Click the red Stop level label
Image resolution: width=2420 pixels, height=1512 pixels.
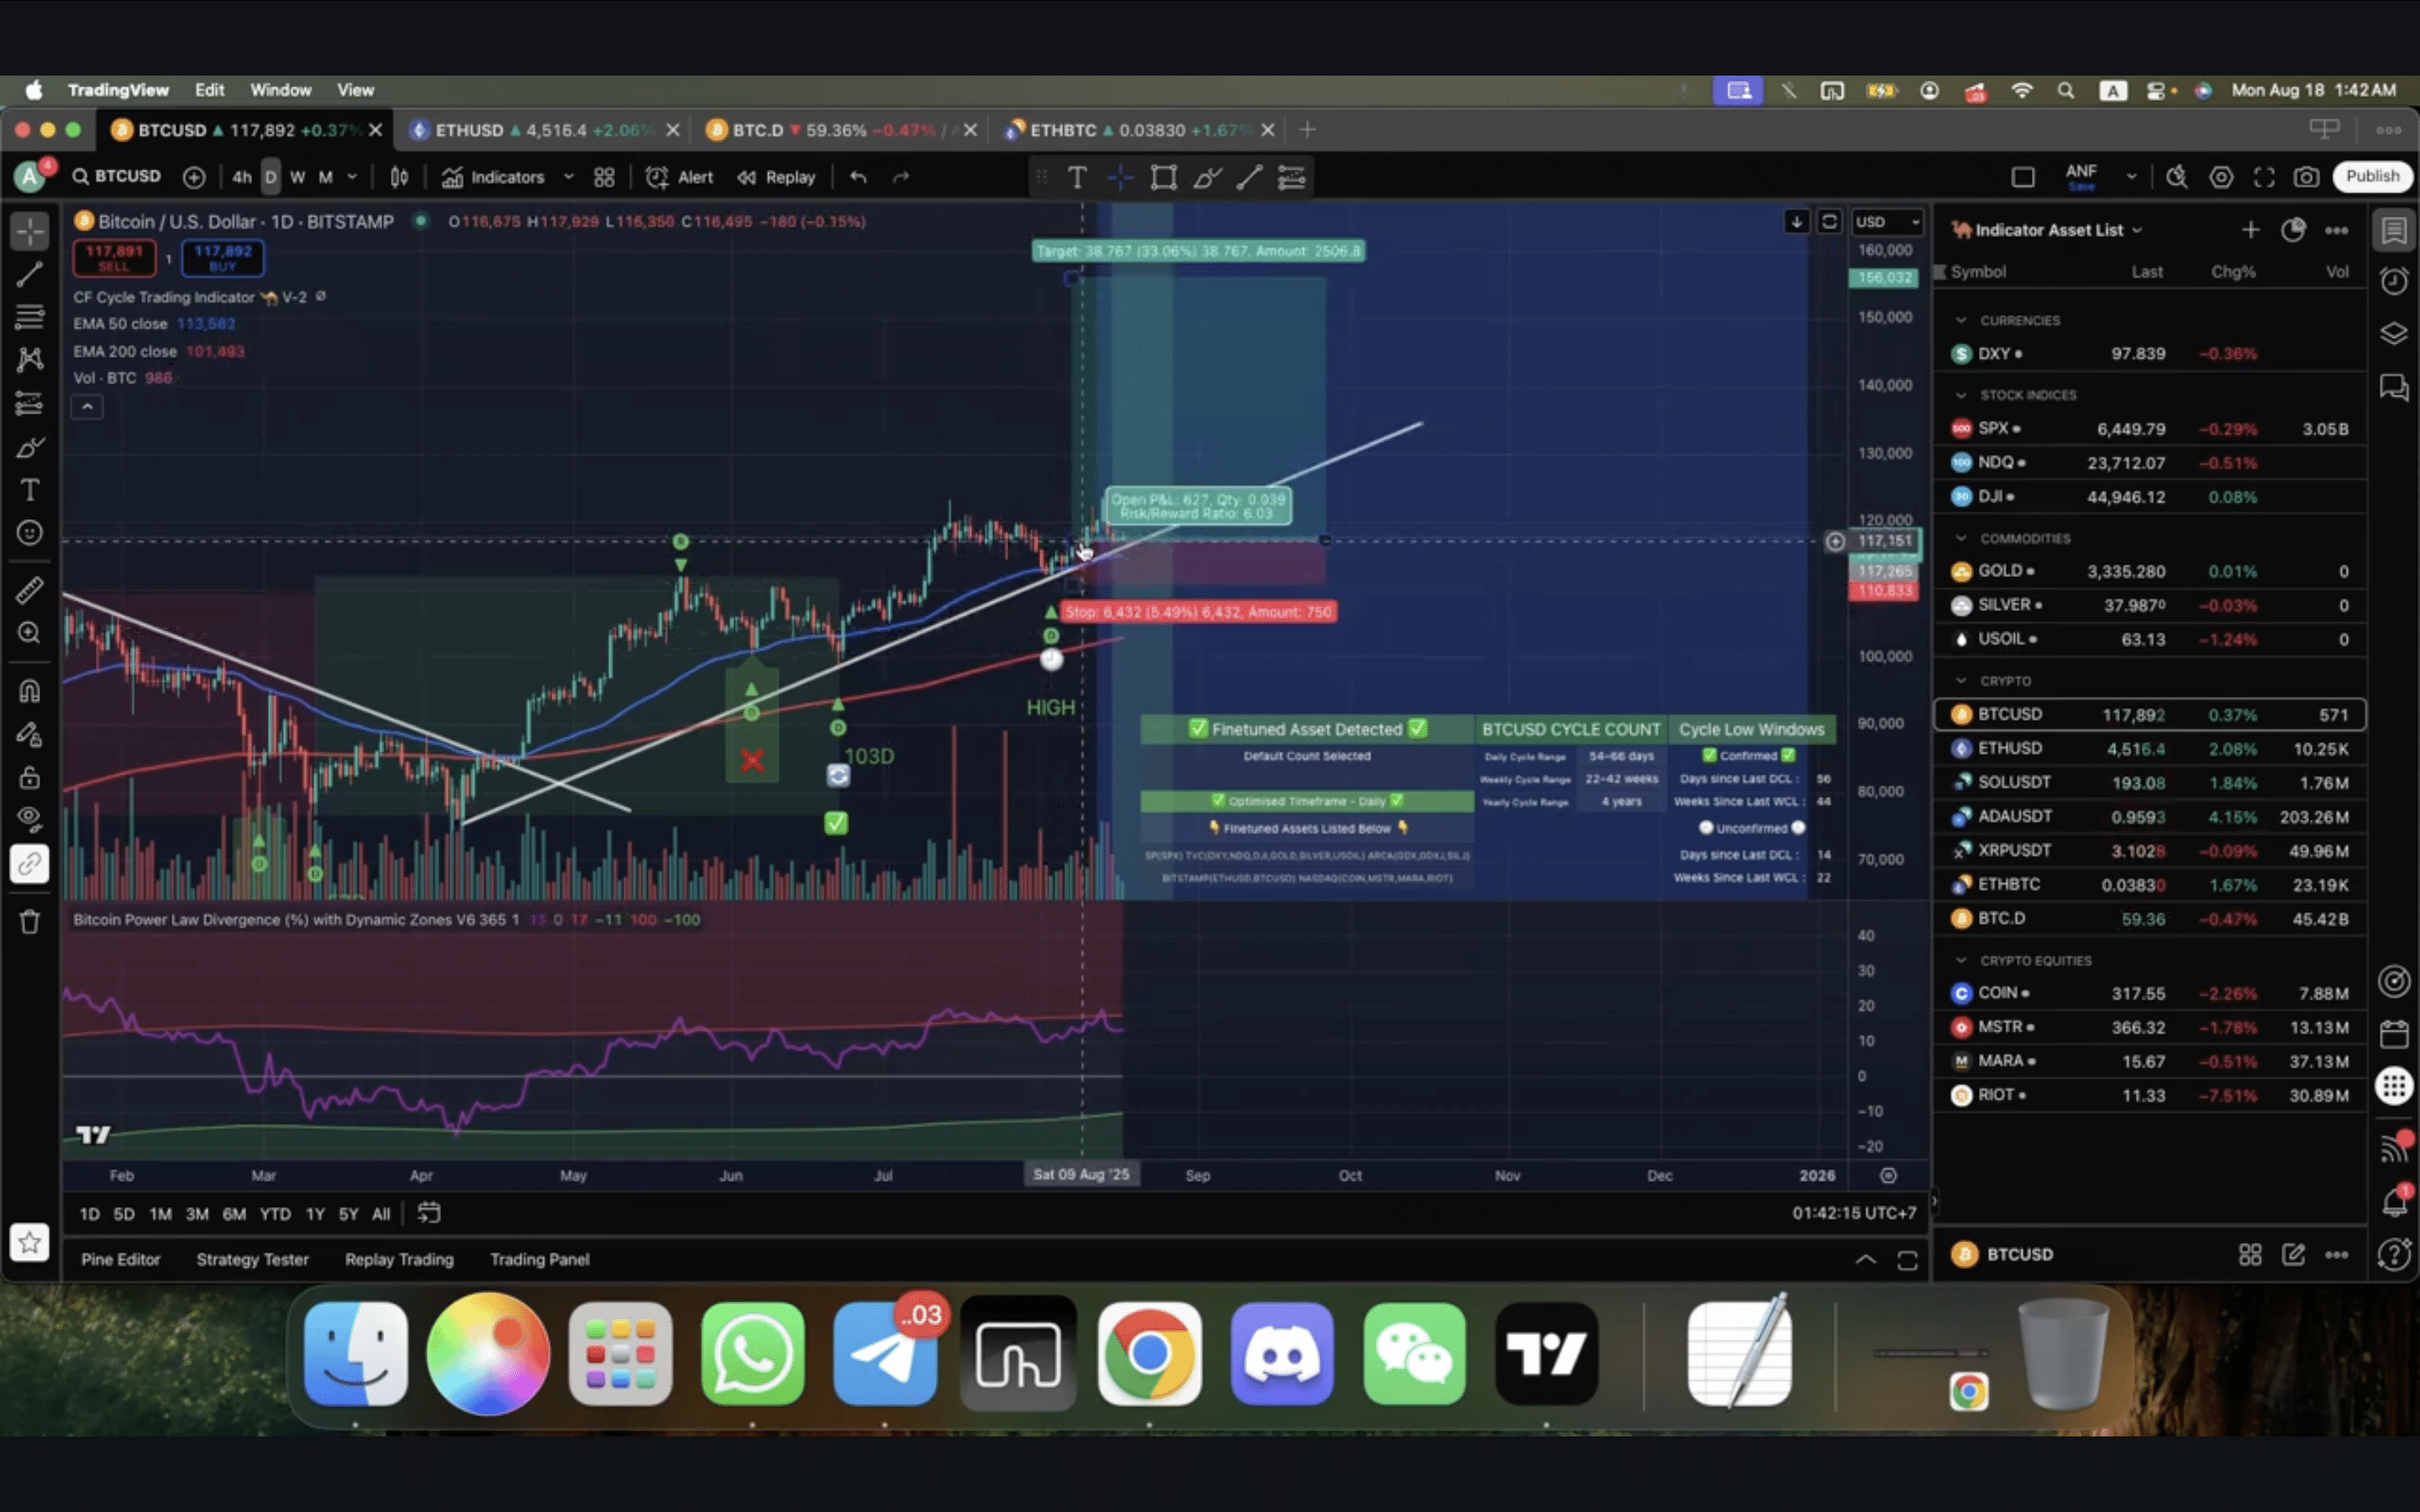tap(1198, 612)
